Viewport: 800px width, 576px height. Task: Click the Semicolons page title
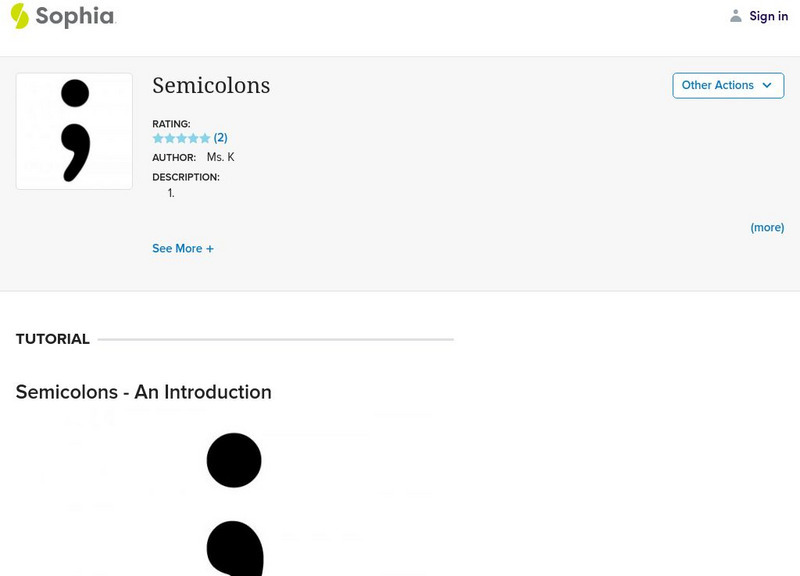tap(211, 86)
